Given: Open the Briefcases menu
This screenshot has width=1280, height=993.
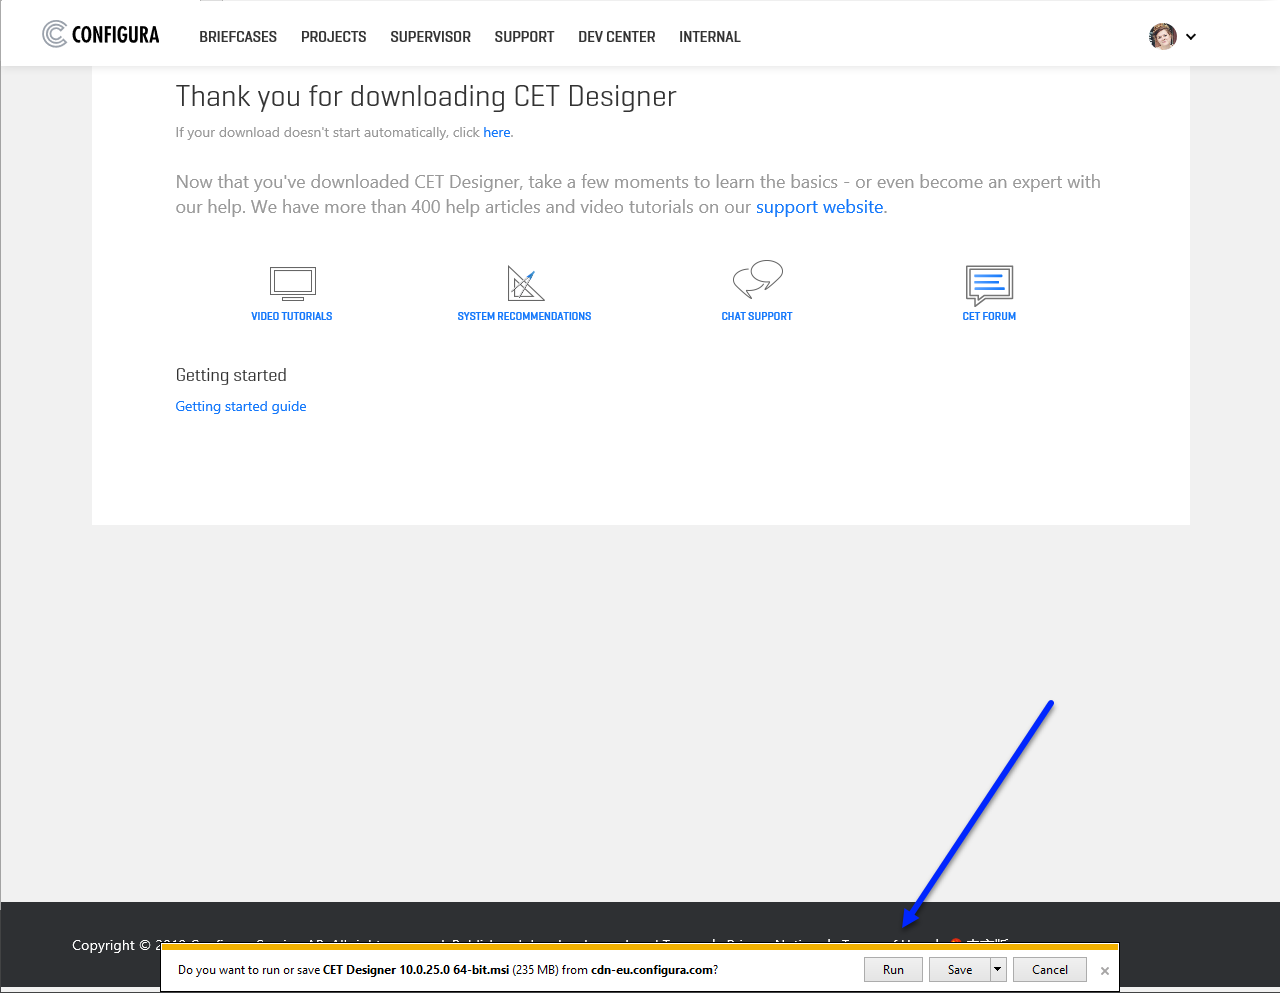Looking at the screenshot, I should pyautogui.click(x=238, y=37).
